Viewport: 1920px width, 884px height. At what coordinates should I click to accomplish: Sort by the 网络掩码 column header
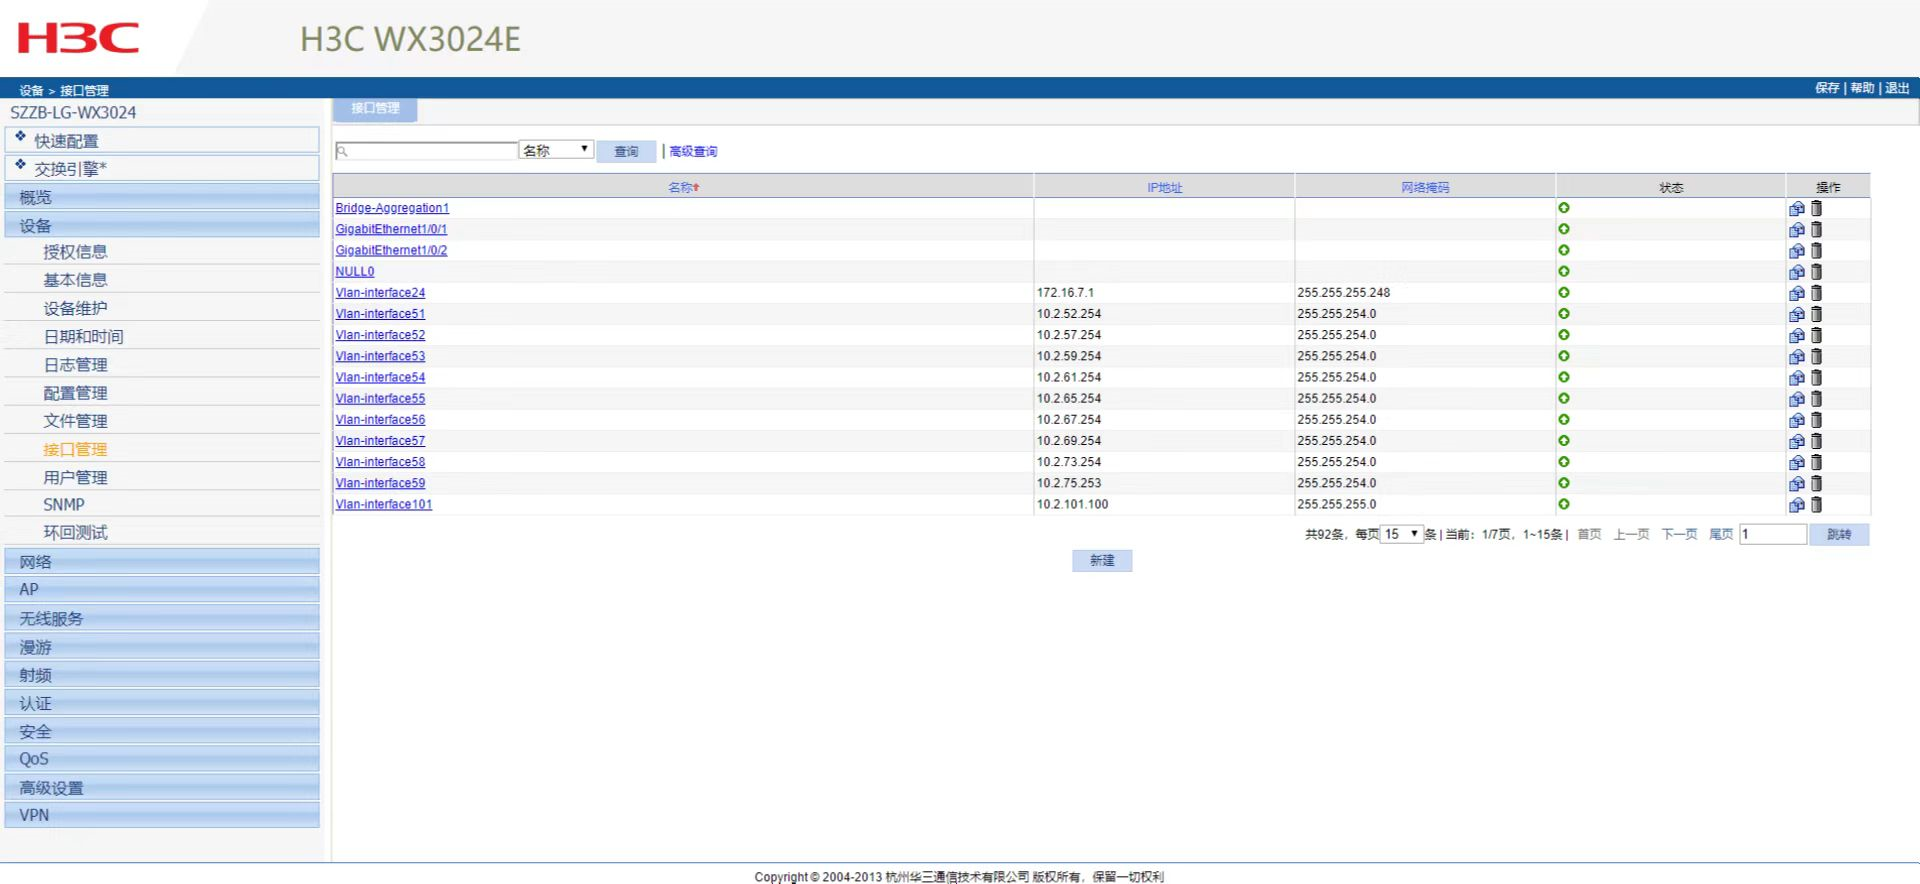(x=1425, y=187)
